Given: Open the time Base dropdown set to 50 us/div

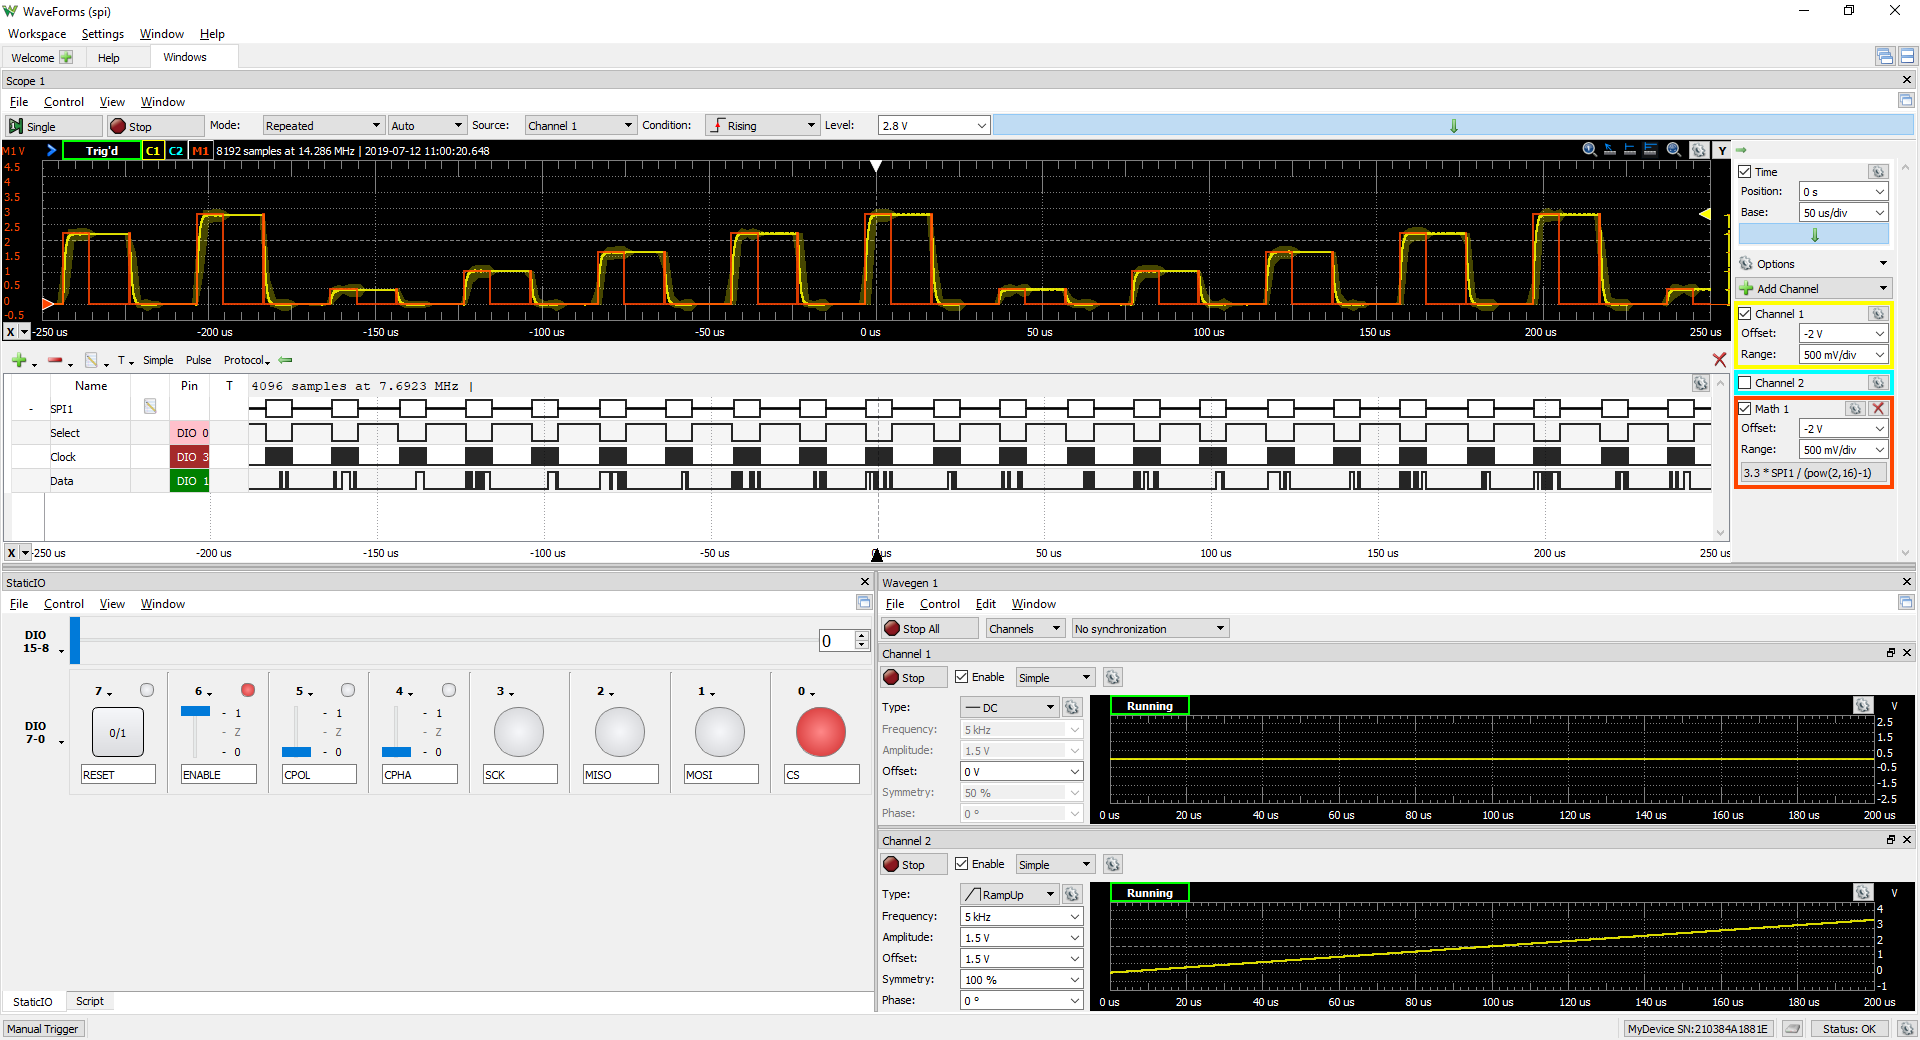Looking at the screenshot, I should [1844, 213].
